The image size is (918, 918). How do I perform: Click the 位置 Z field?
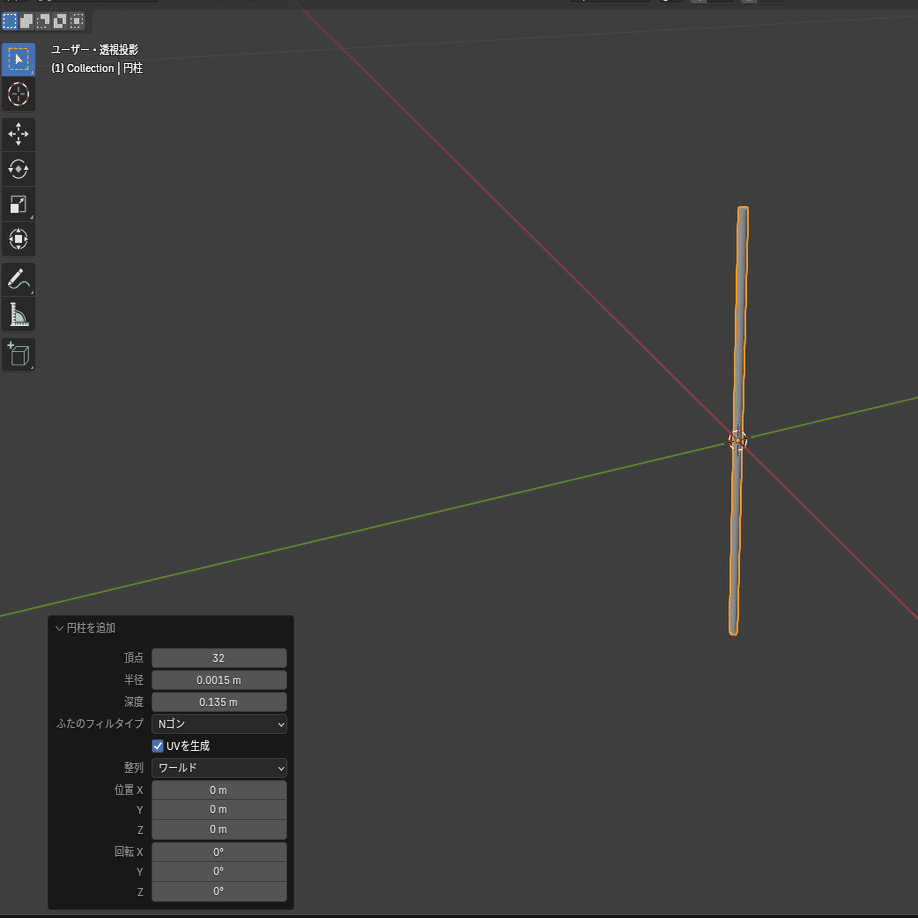pyautogui.click(x=219, y=830)
